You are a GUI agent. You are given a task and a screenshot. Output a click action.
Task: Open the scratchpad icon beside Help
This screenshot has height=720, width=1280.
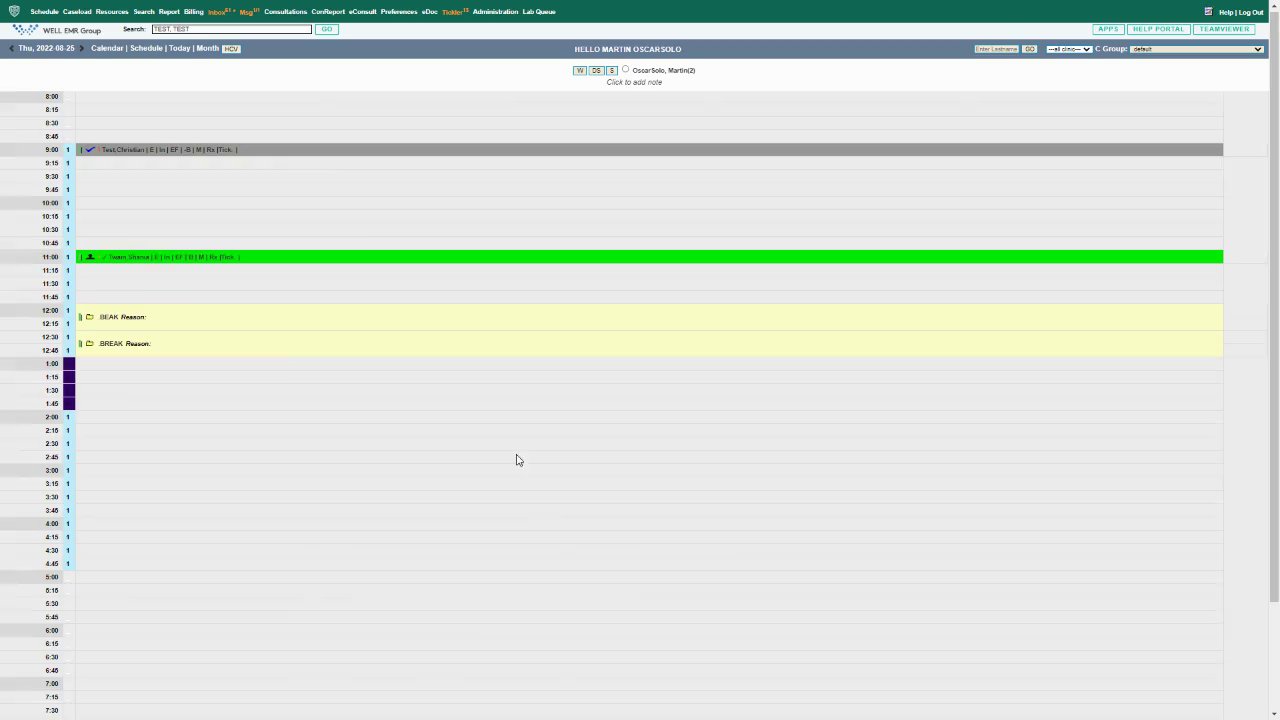(1208, 12)
